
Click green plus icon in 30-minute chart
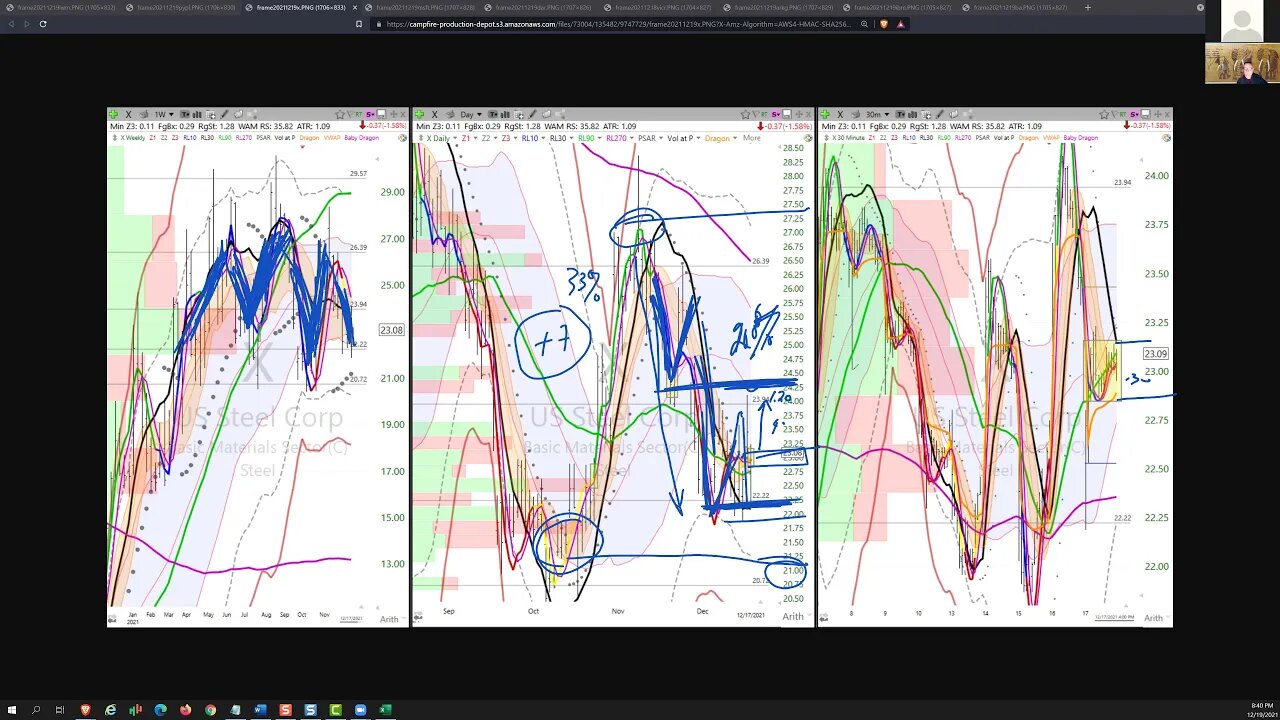point(826,114)
